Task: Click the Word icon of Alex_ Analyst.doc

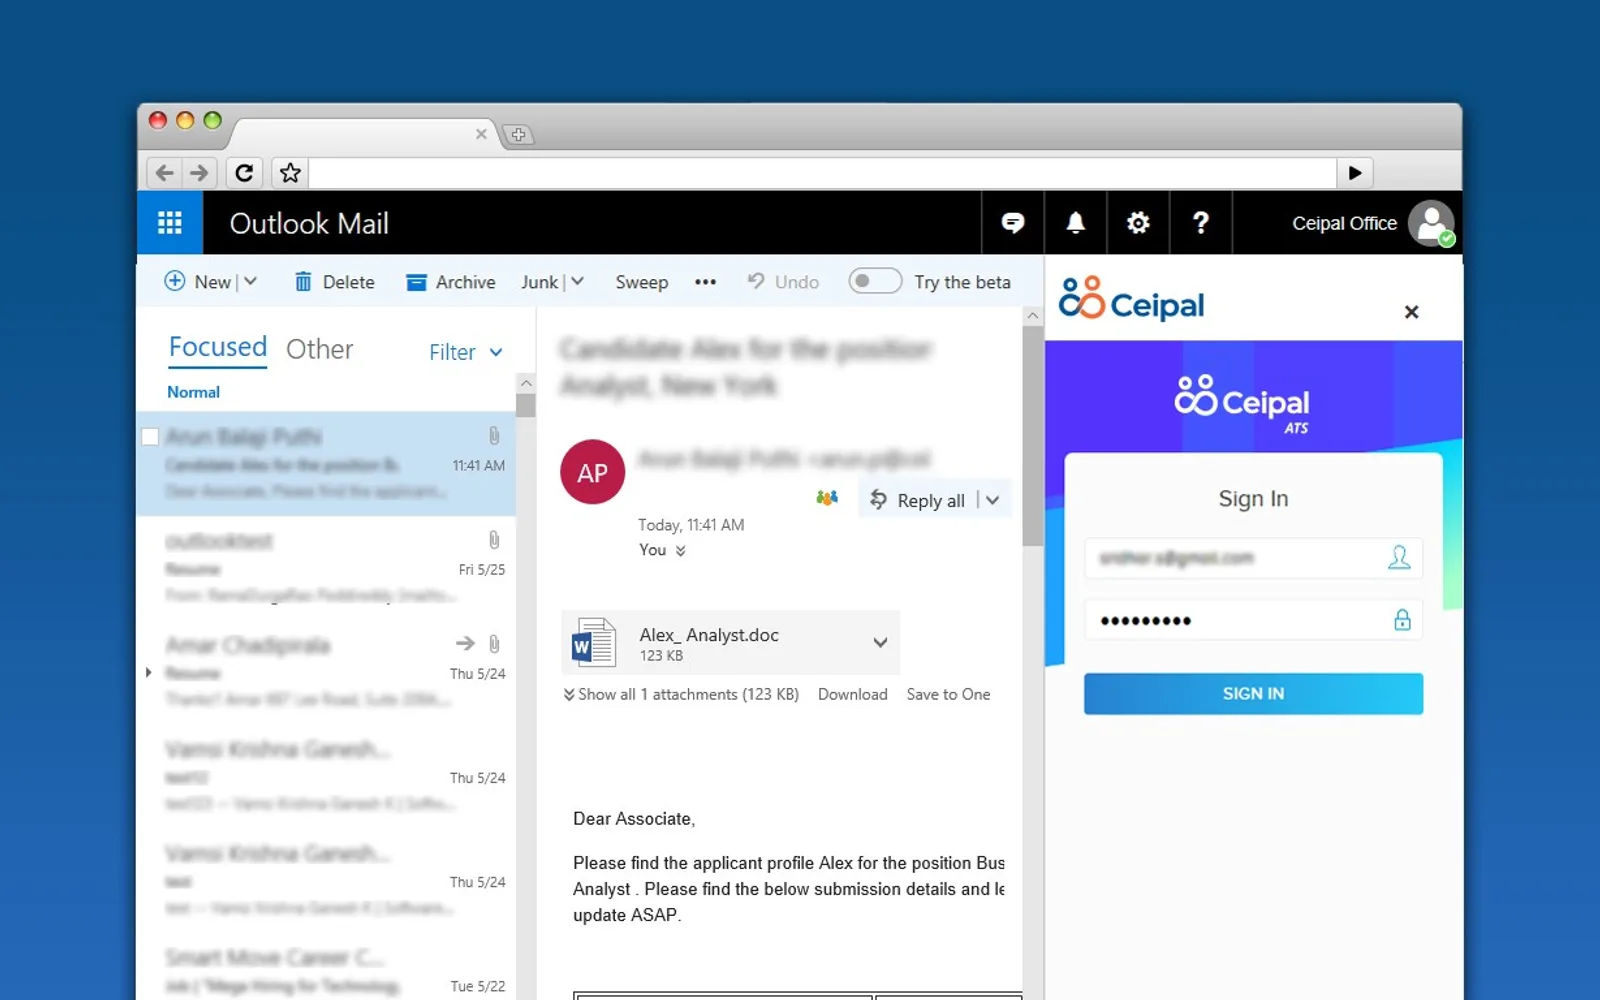Action: click(x=593, y=642)
